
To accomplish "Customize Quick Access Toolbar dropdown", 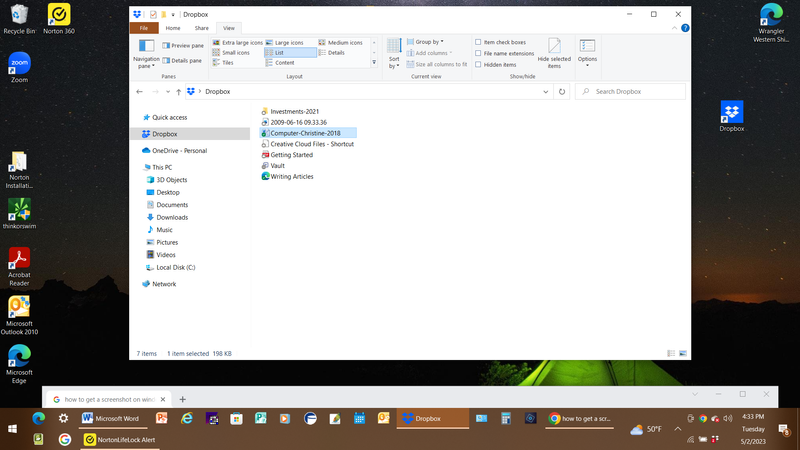I will click(x=173, y=15).
